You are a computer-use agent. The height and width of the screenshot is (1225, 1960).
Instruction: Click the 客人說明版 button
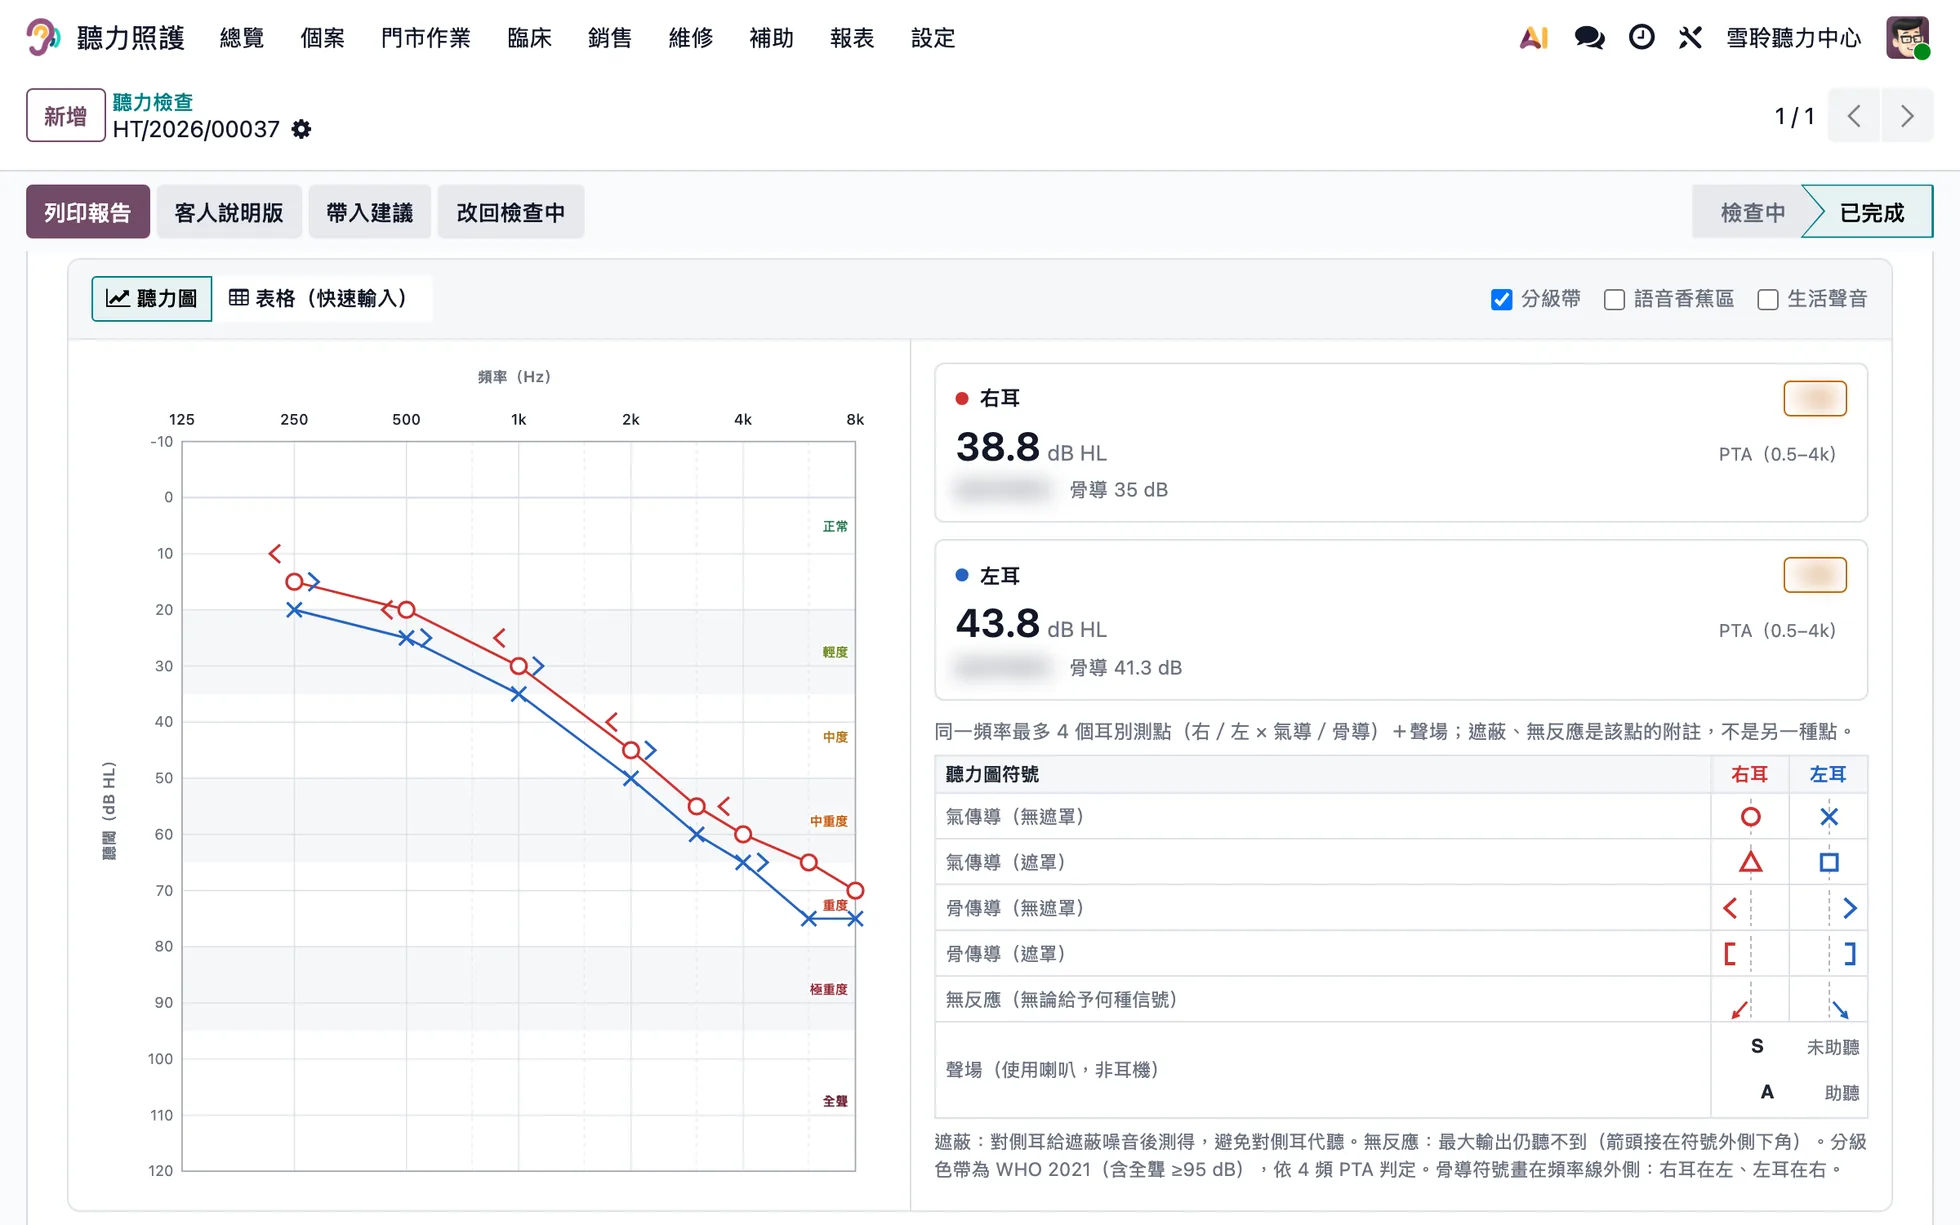[x=229, y=212]
